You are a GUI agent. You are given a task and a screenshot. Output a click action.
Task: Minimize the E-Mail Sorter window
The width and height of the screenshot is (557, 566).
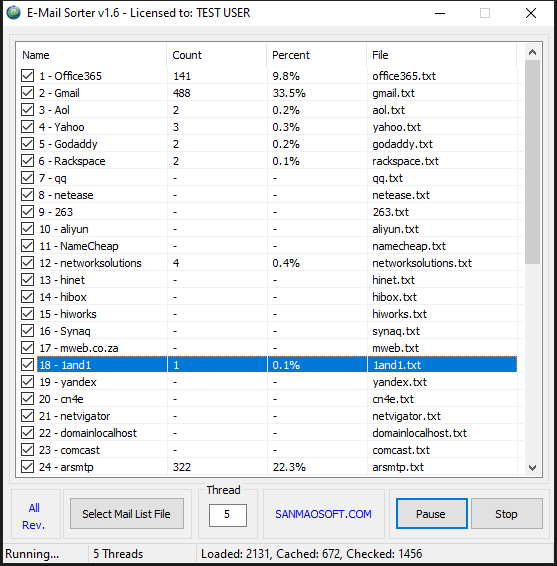pos(440,13)
